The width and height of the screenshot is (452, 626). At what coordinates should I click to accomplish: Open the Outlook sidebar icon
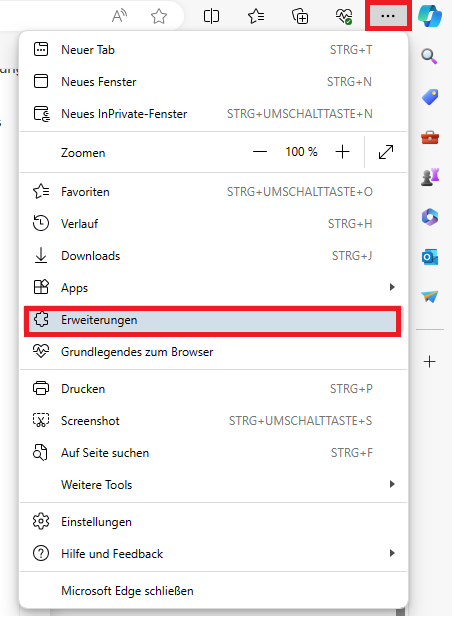coord(430,257)
